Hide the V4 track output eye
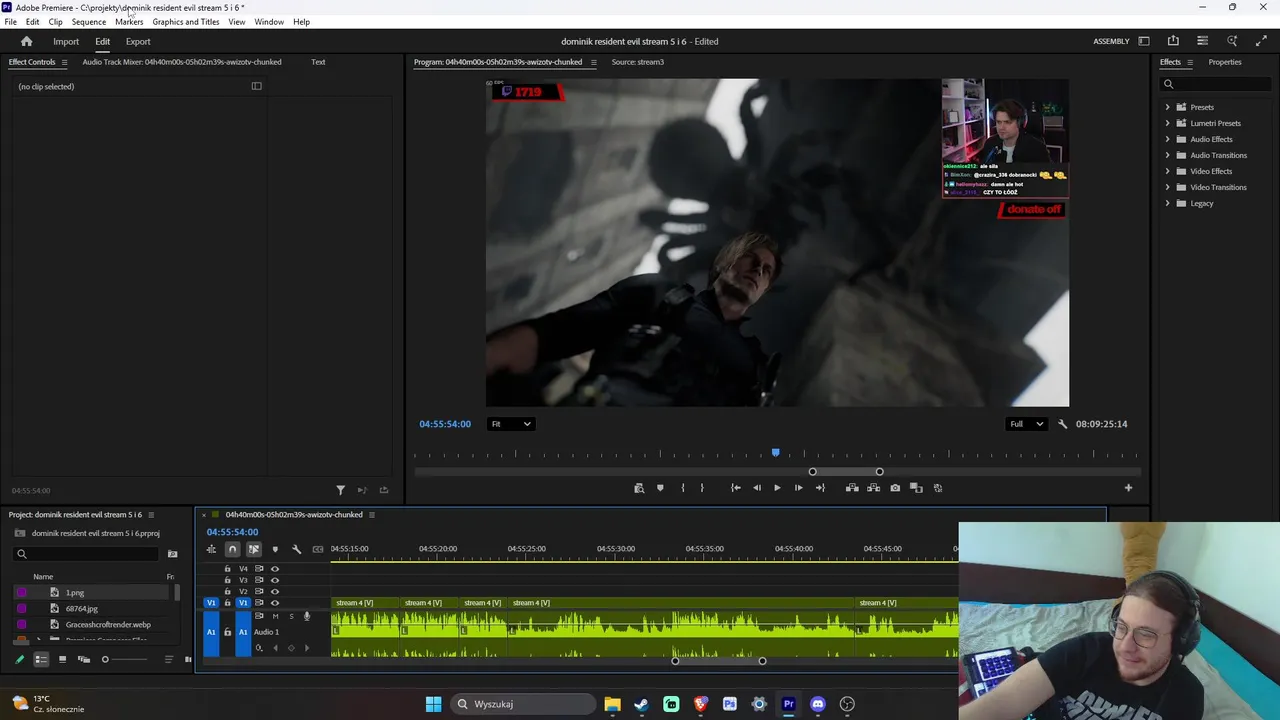Screen dimensions: 1280x720 (275, 569)
